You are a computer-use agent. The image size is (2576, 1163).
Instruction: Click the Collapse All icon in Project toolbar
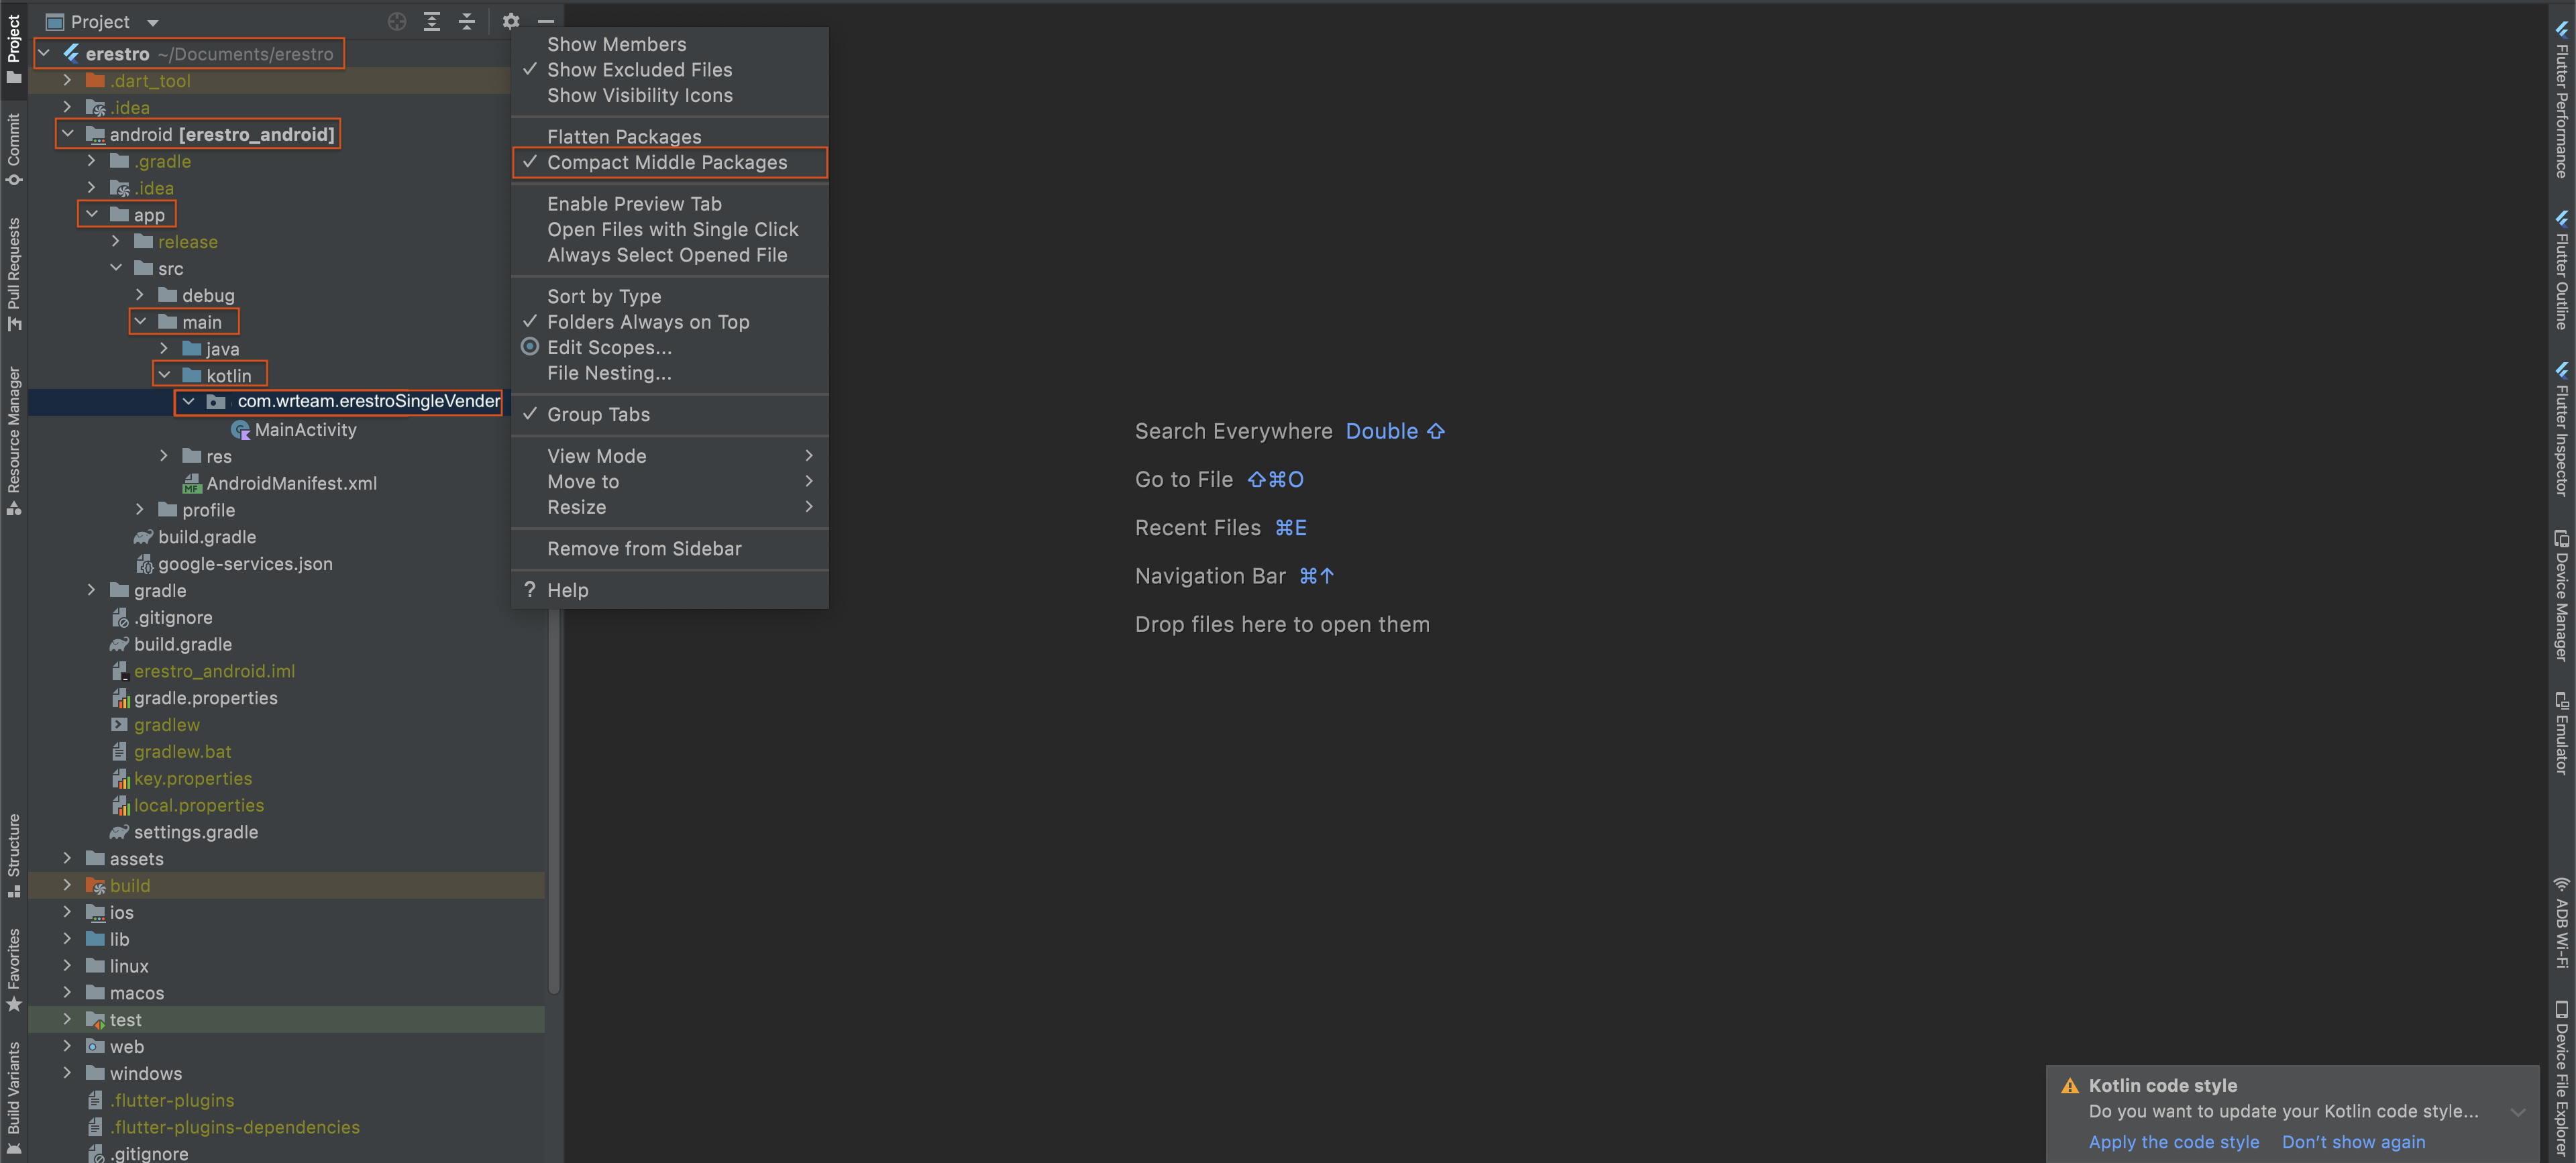click(467, 21)
